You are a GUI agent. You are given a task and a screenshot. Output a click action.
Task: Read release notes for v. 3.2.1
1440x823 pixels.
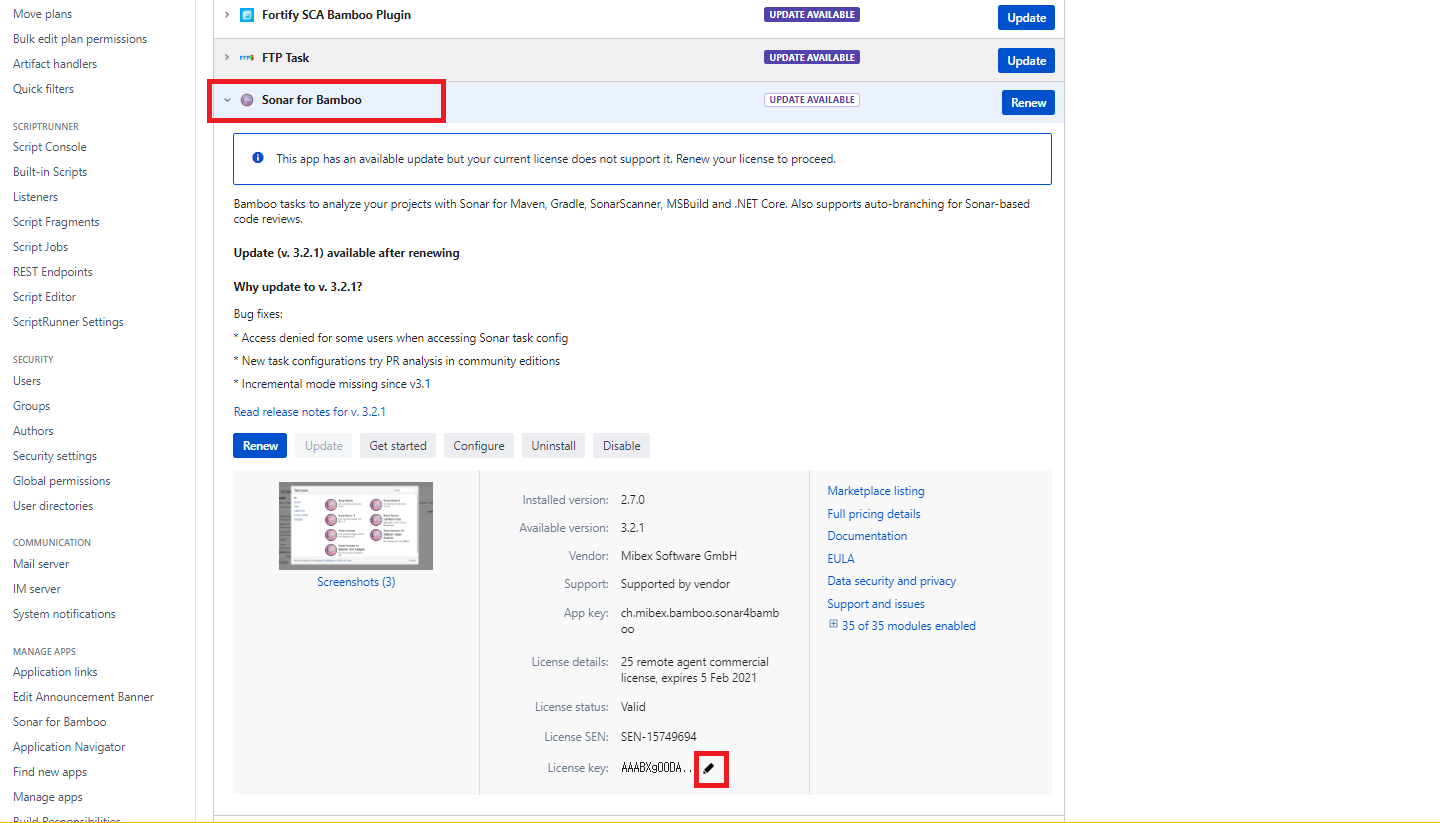tap(310, 412)
